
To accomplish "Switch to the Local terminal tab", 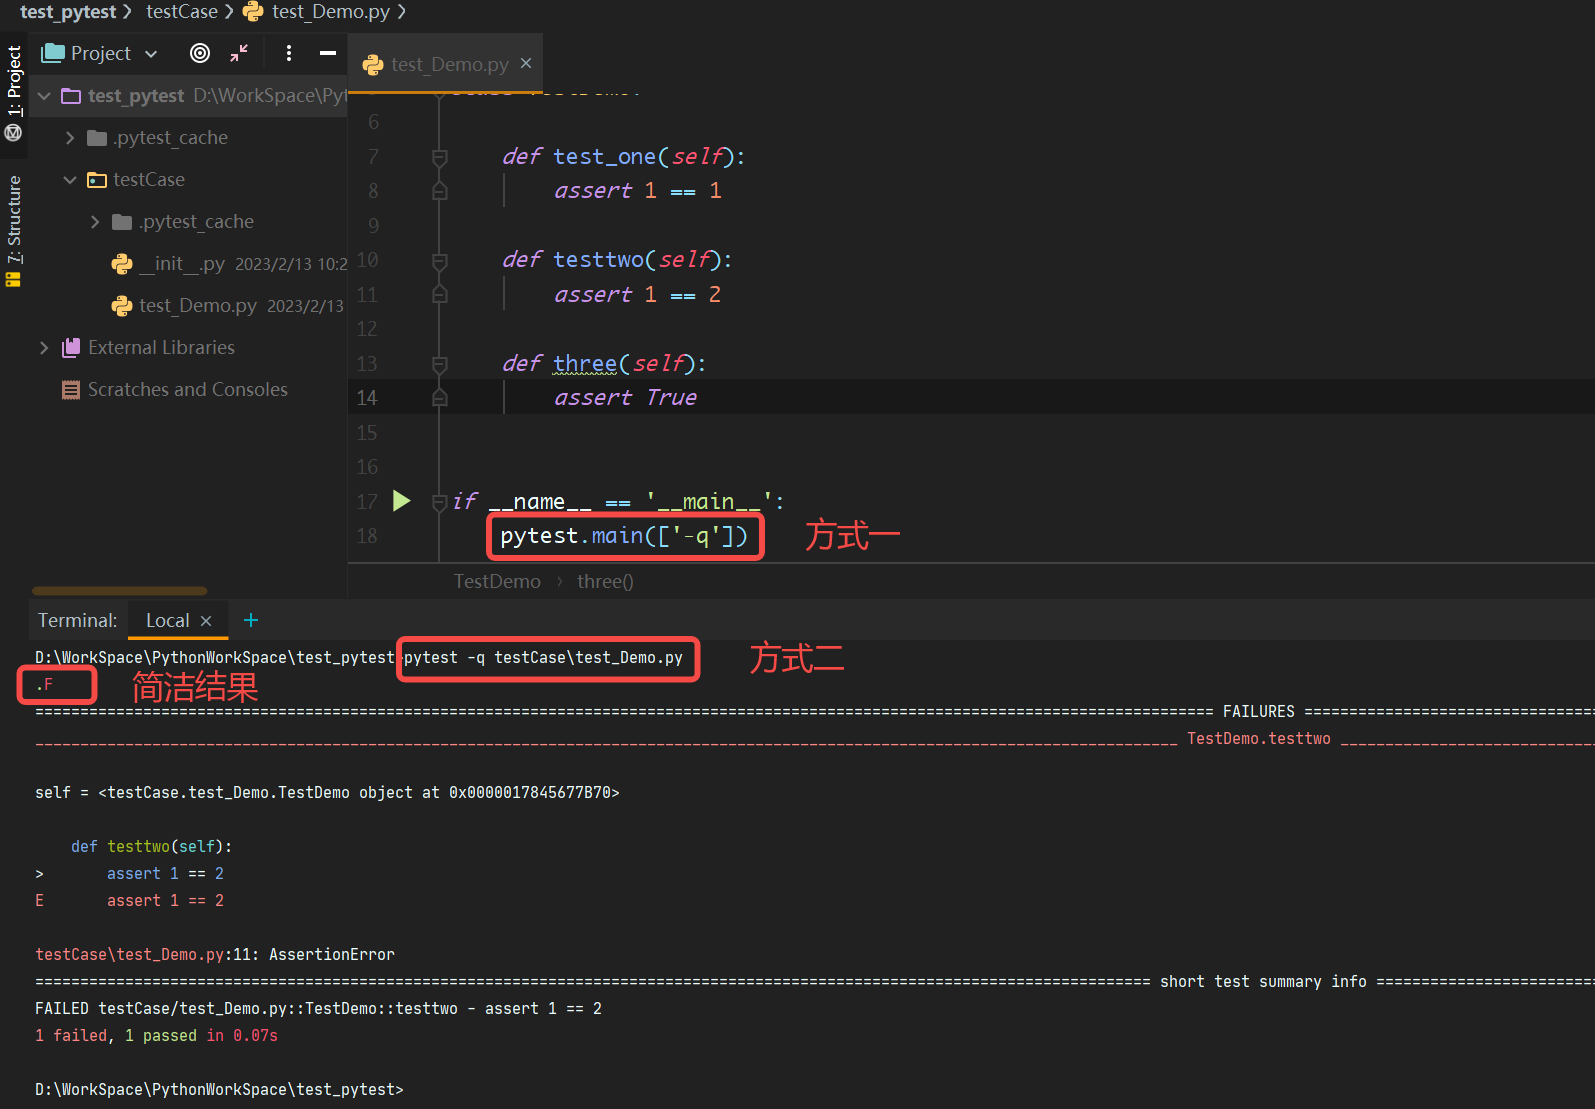I will [x=167, y=621].
